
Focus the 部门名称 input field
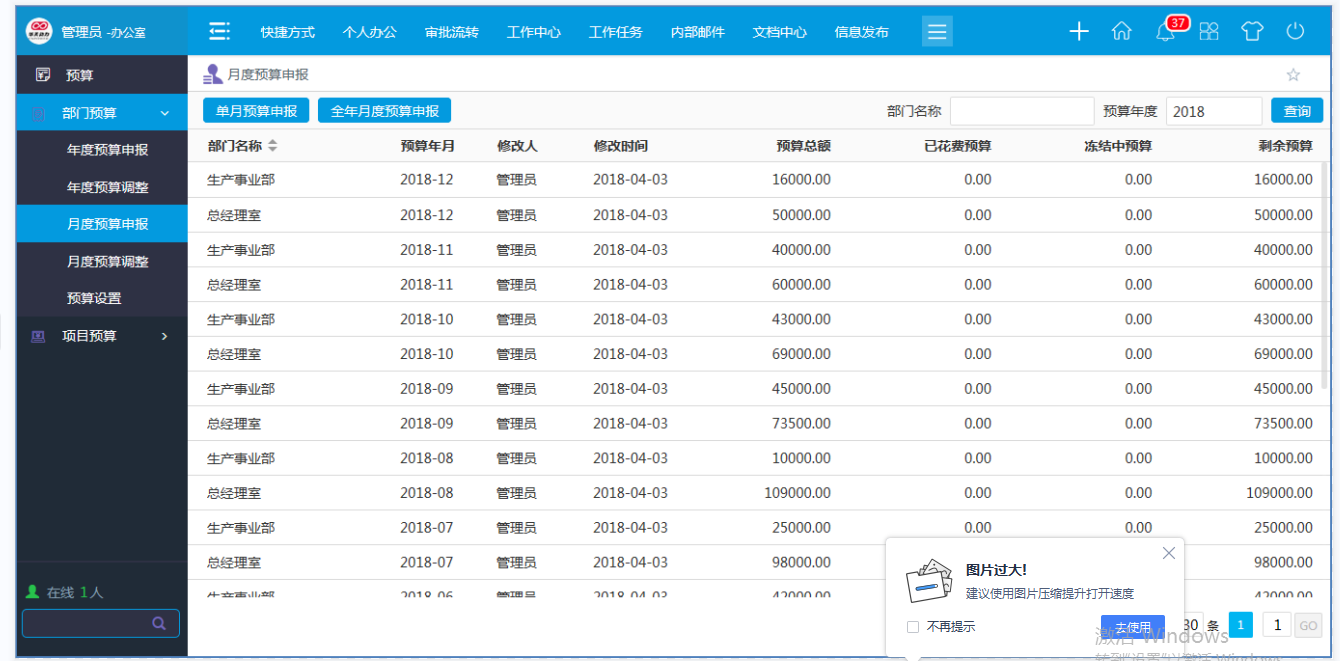[1022, 111]
